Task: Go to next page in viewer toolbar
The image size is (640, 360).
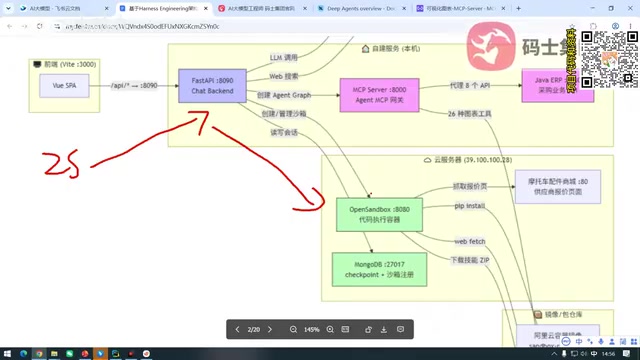Action: 270,329
